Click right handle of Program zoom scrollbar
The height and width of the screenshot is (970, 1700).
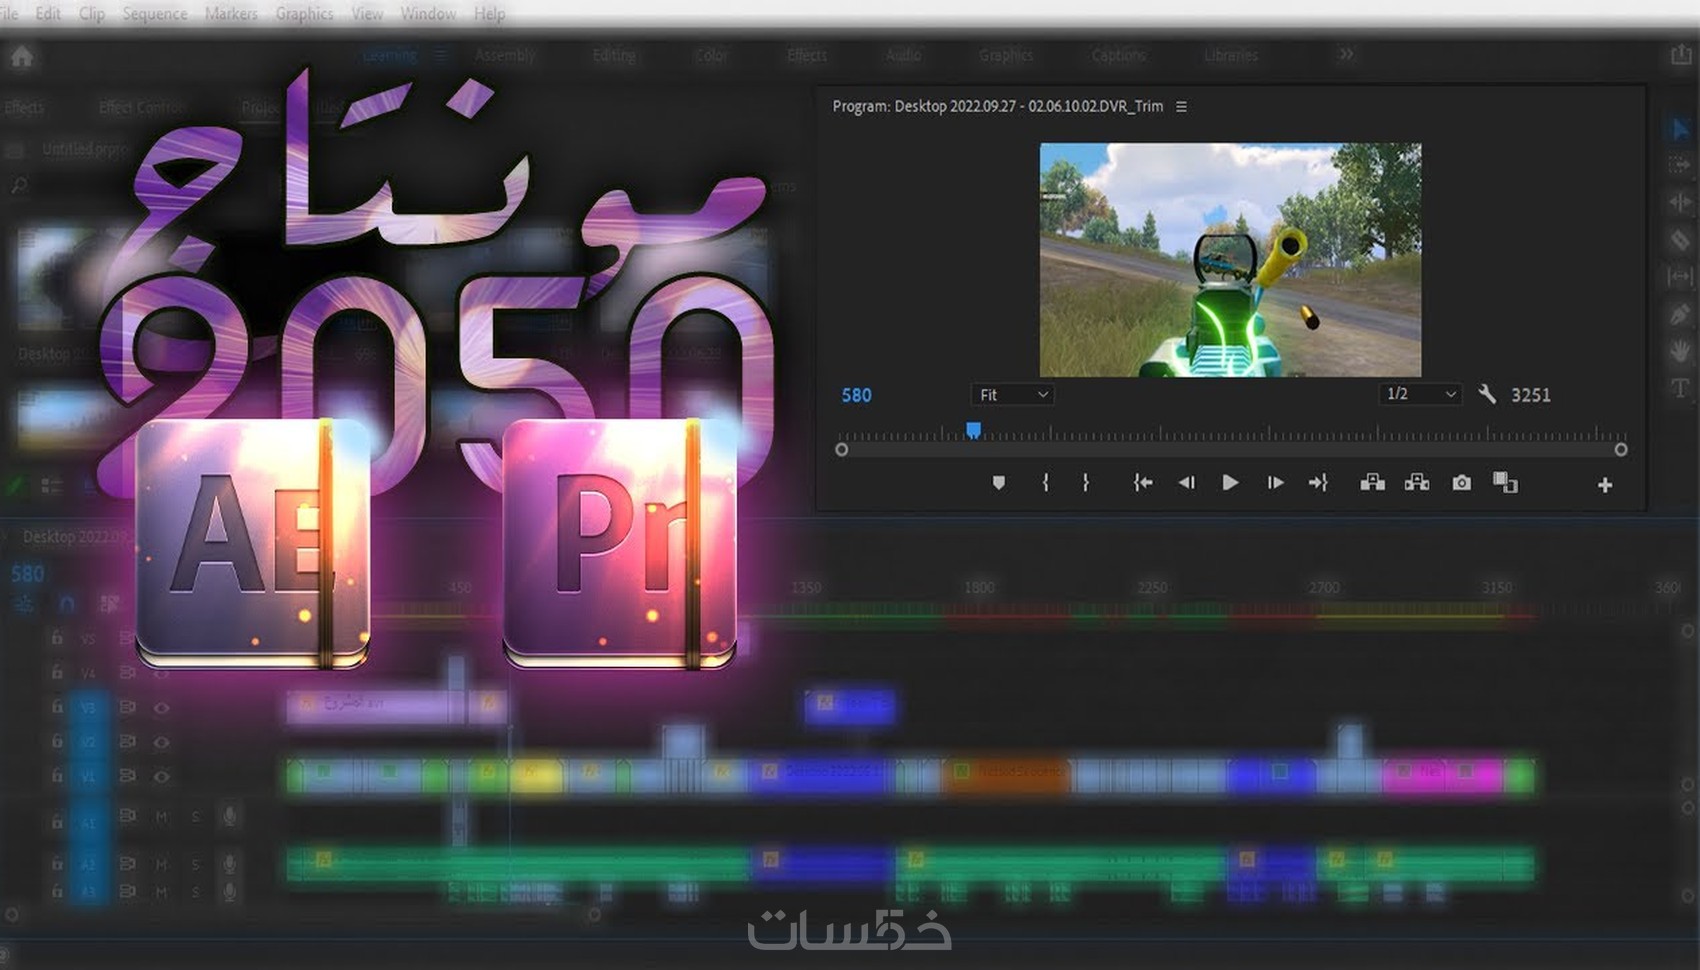tap(1621, 450)
